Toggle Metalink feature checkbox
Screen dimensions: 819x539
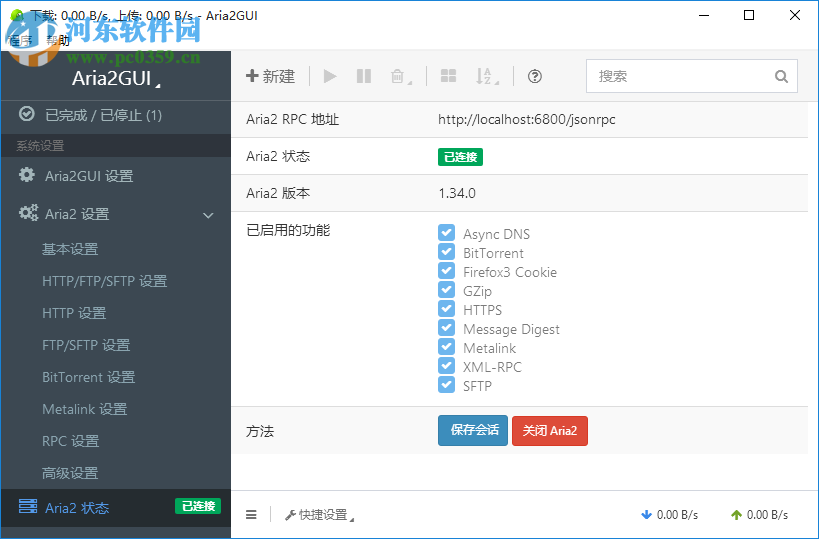pyautogui.click(x=446, y=347)
